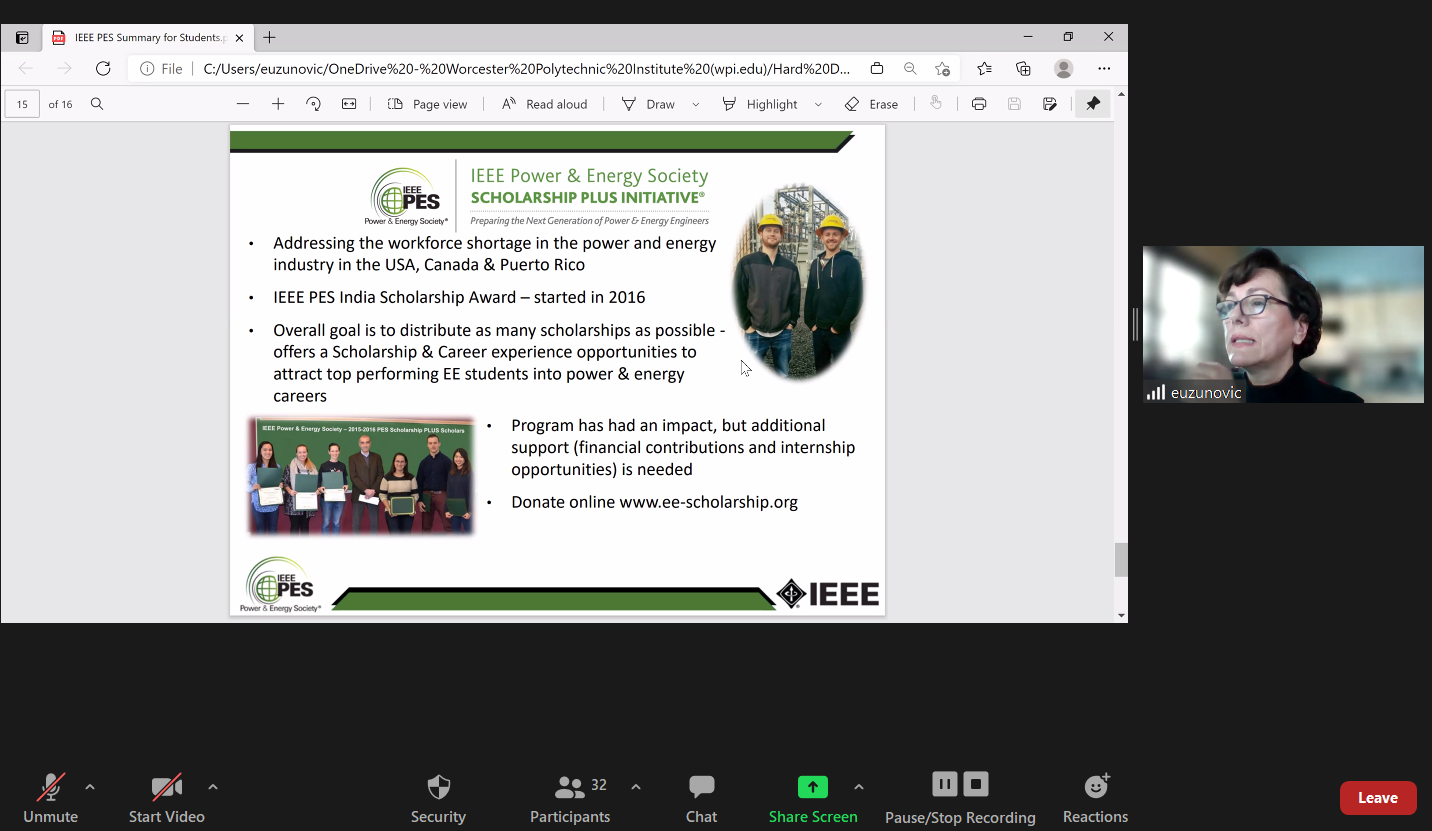Select the Erase tool
This screenshot has height=831, width=1432.
click(x=871, y=103)
